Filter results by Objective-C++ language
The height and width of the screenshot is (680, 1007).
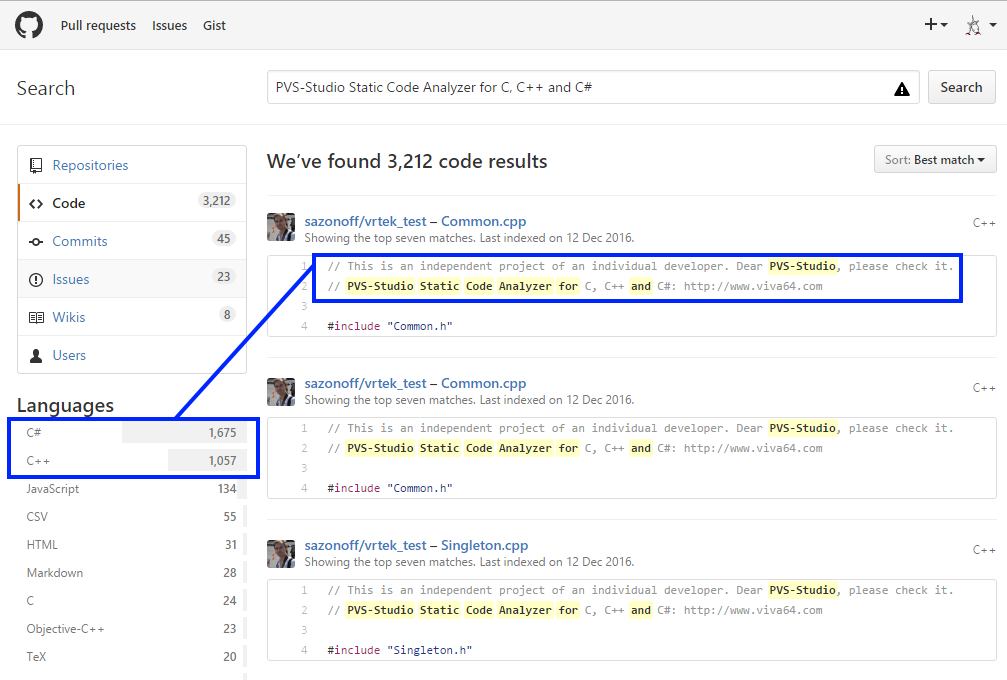(132, 628)
